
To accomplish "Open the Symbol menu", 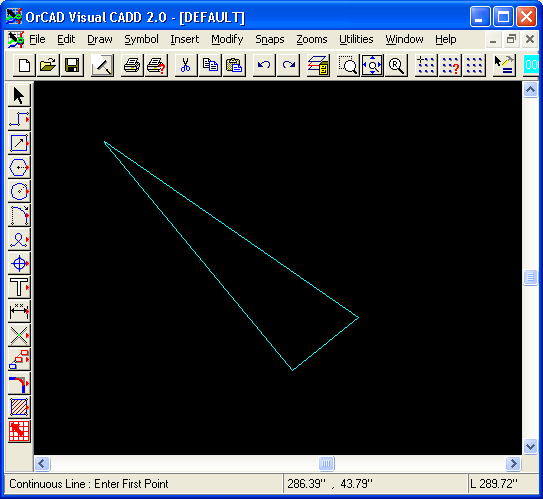I will point(141,39).
